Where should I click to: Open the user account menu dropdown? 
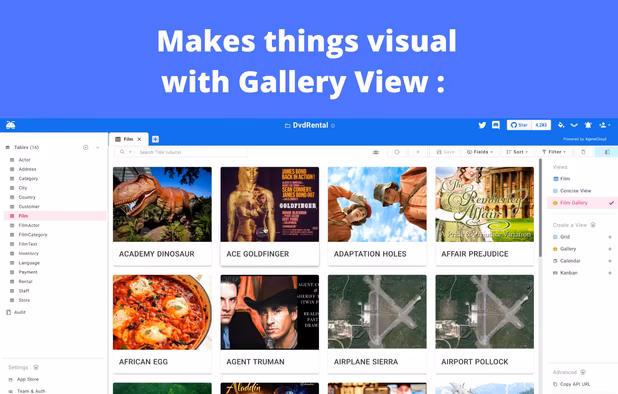click(x=605, y=125)
